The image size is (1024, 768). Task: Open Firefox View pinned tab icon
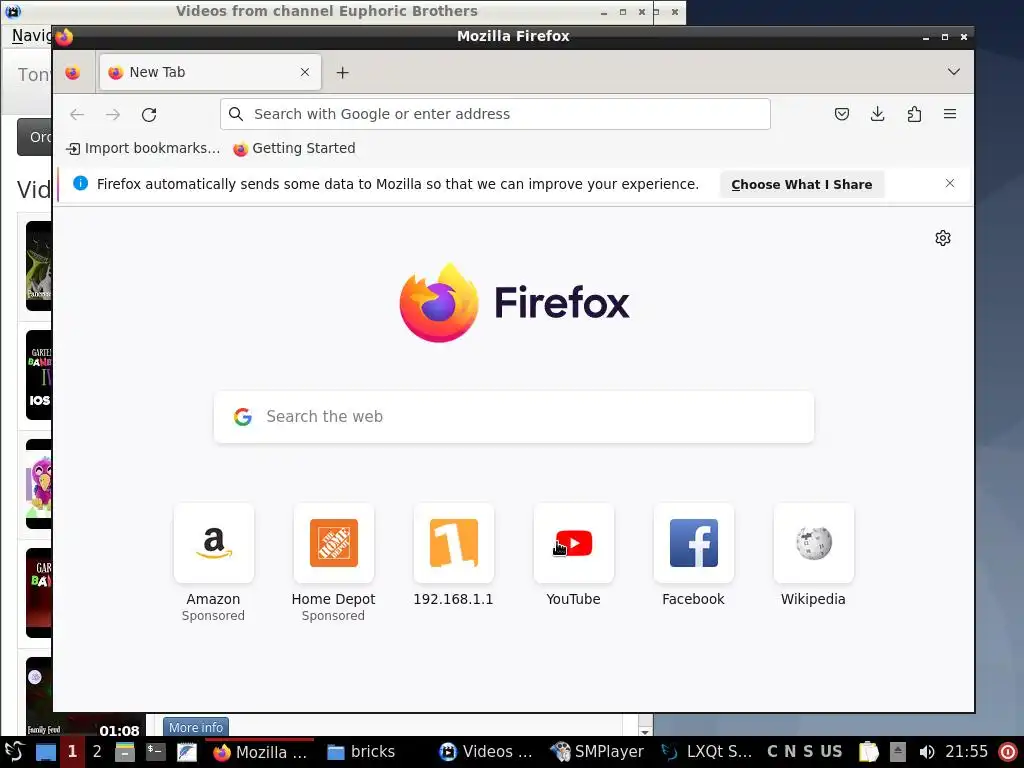72,72
